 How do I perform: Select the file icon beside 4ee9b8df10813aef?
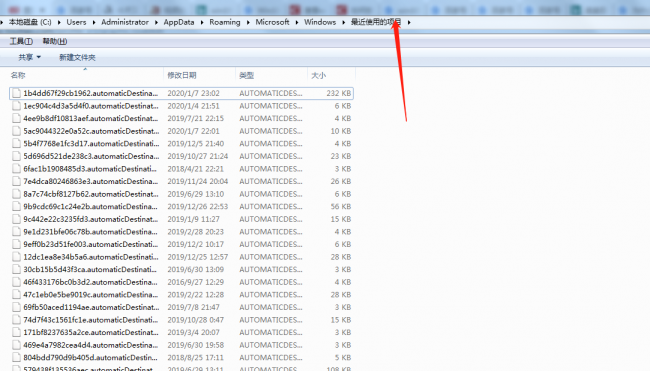pos(16,118)
